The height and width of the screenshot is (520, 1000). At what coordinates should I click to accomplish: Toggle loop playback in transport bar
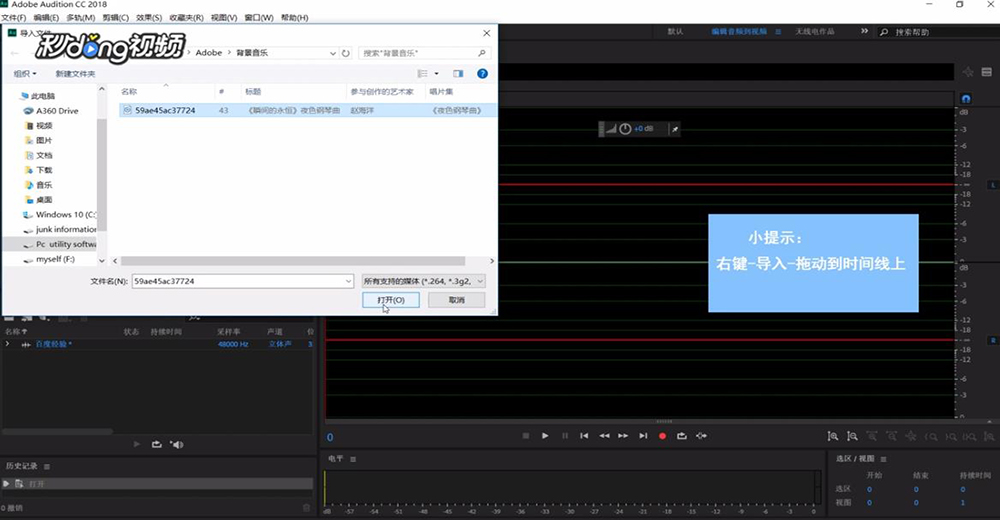(x=682, y=436)
